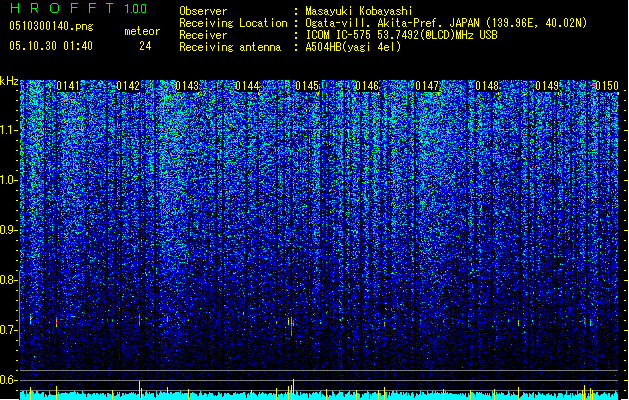The width and height of the screenshot is (629, 400).
Task: Click the Receiving antenna field label
Action: click(x=230, y=47)
